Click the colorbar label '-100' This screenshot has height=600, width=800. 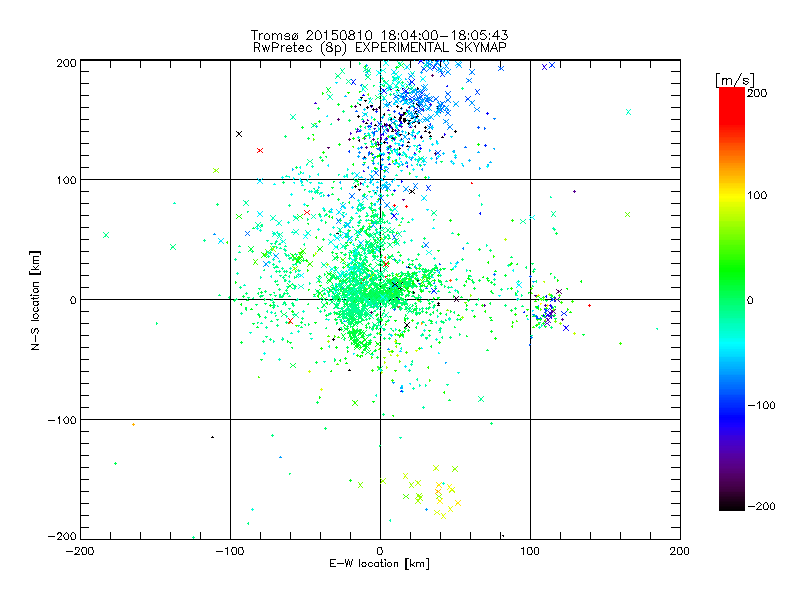761,405
